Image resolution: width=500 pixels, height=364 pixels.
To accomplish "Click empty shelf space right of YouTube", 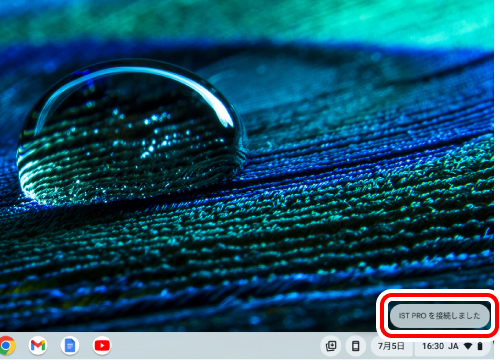I will pos(213,346).
